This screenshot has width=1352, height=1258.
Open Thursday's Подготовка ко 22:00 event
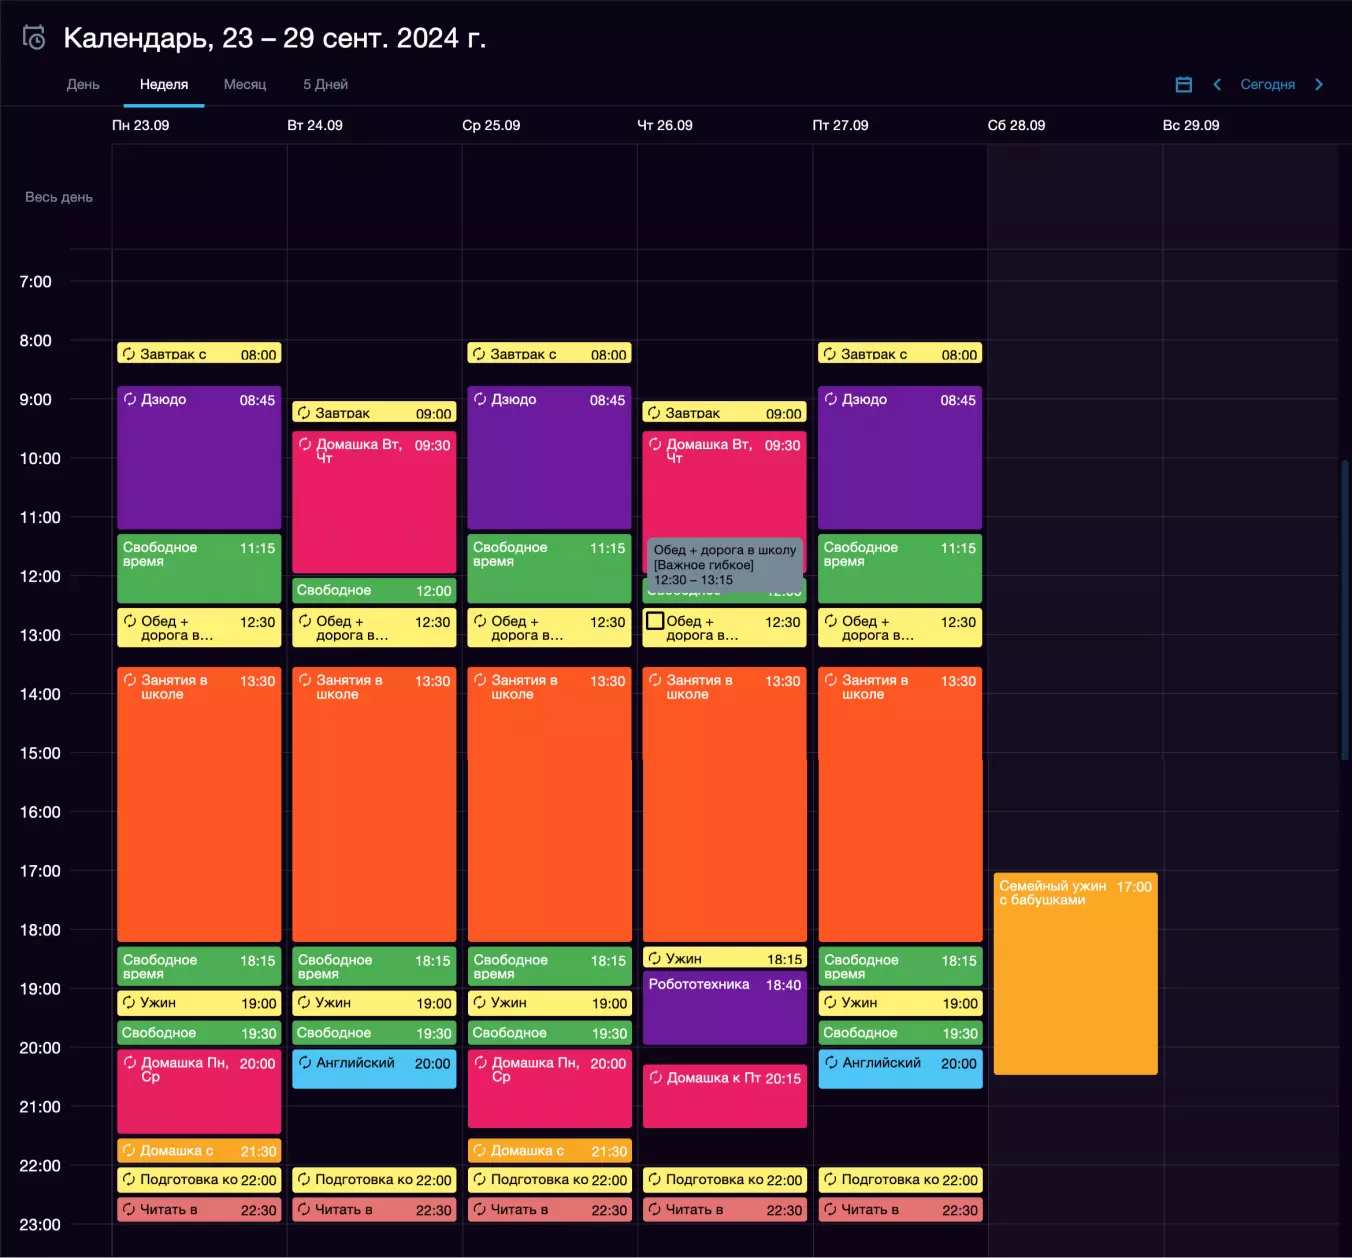(724, 1180)
